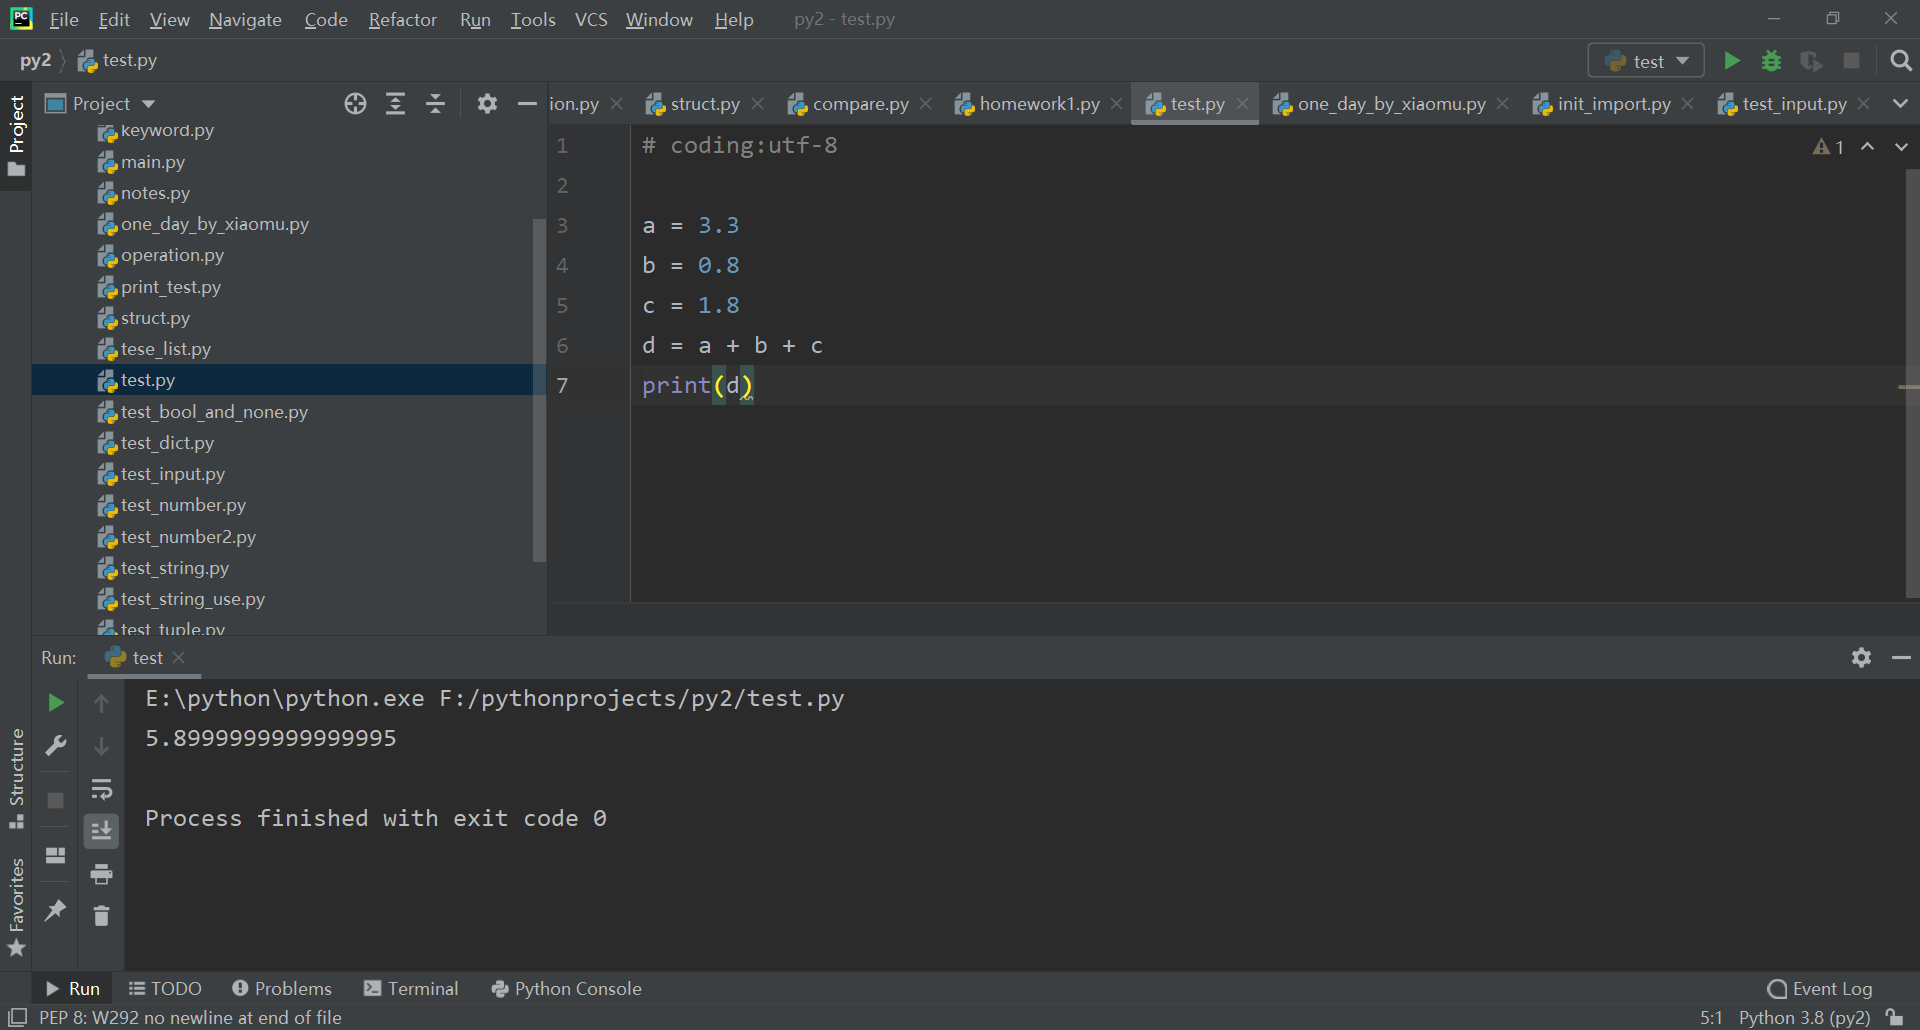Click py2 breadcrumb in navigation bar

tap(35, 61)
